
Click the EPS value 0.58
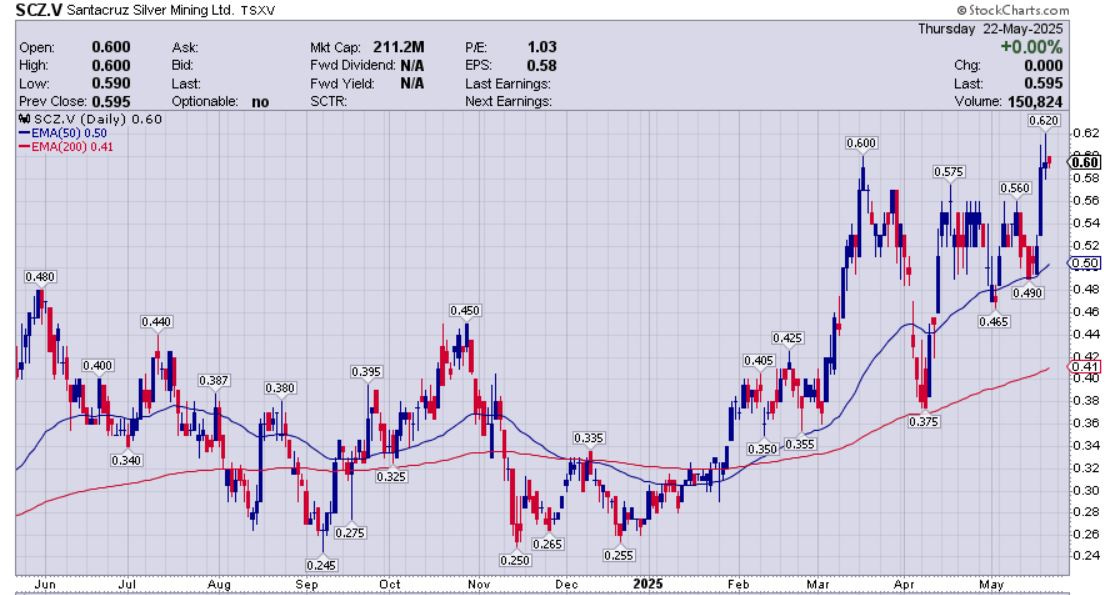542,65
